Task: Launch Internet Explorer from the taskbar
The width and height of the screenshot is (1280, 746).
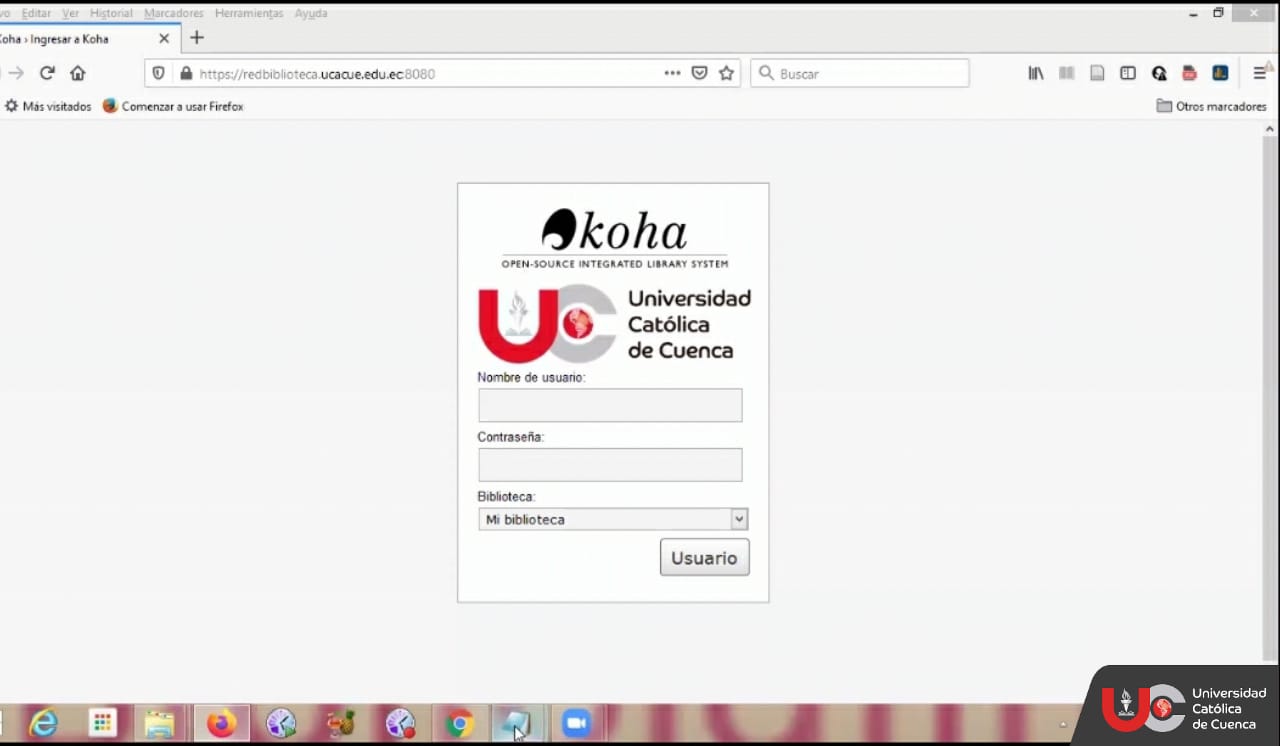Action: point(43,723)
